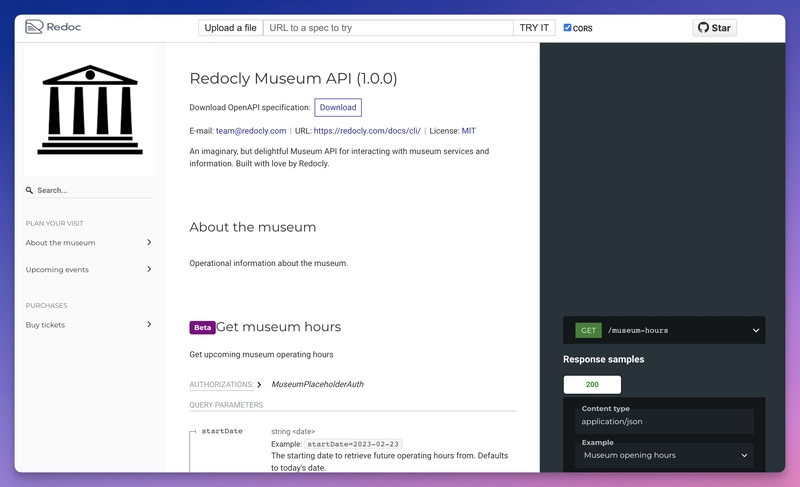Click the Redocly Museum API title

click(x=293, y=79)
